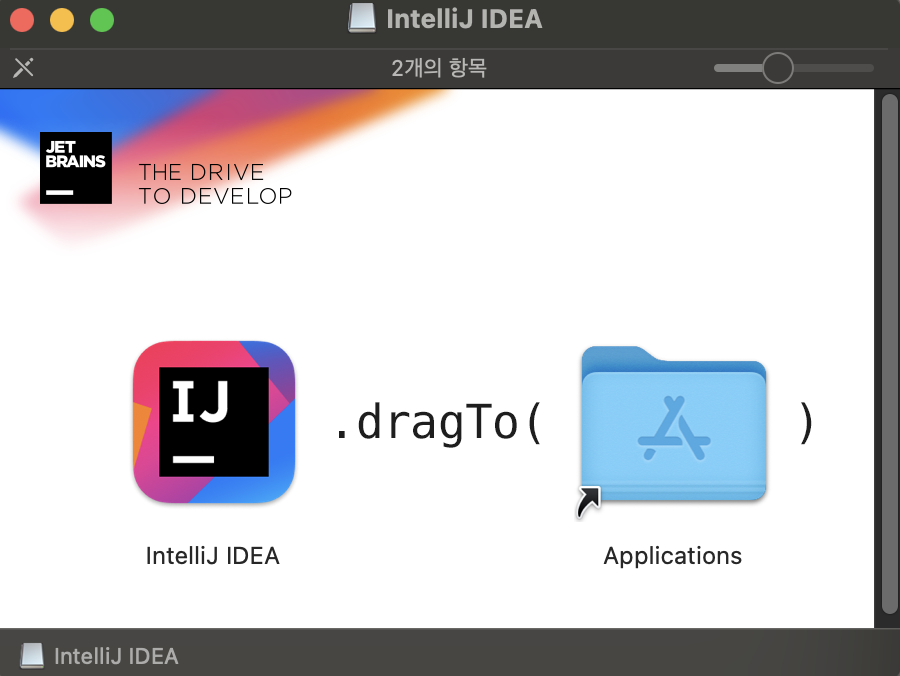900x676 pixels.
Task: Click the crossed tools icon in toolbar
Action: tap(24, 68)
